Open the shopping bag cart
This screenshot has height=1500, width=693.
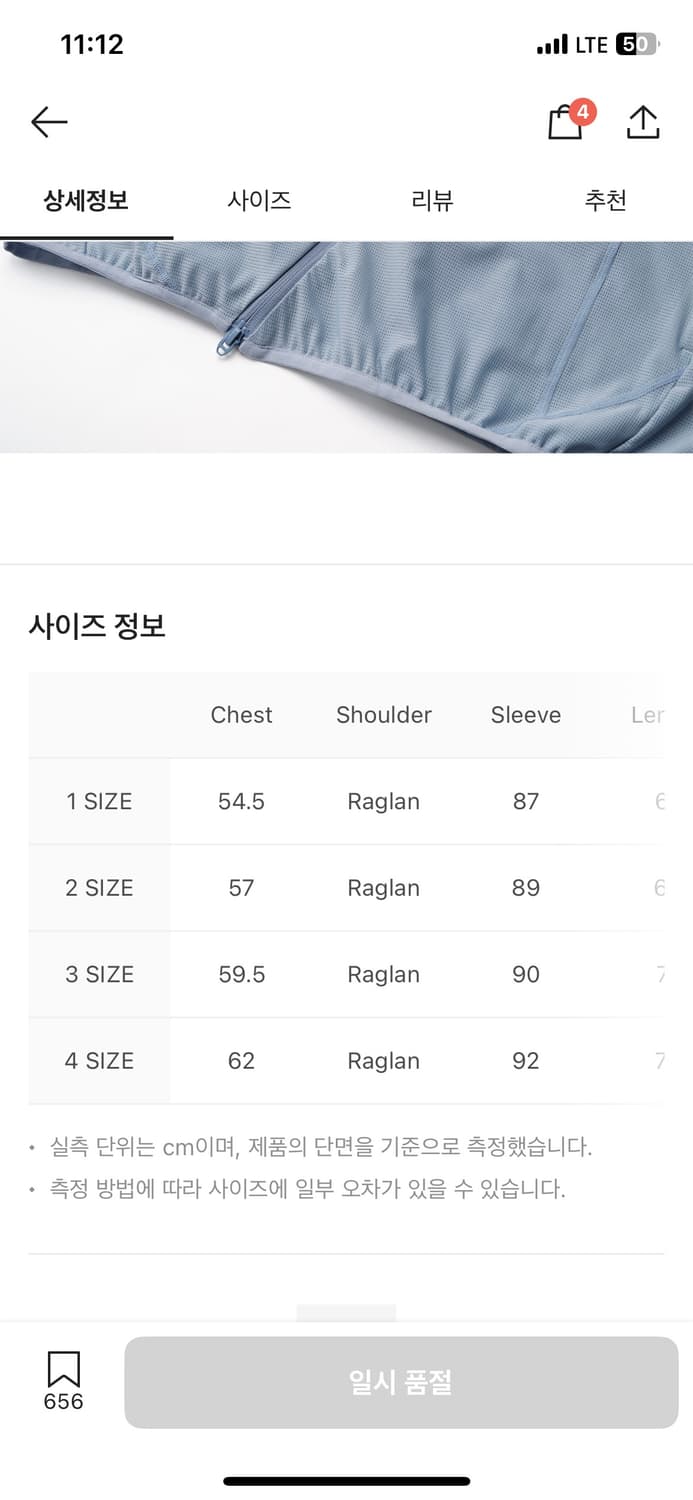566,122
